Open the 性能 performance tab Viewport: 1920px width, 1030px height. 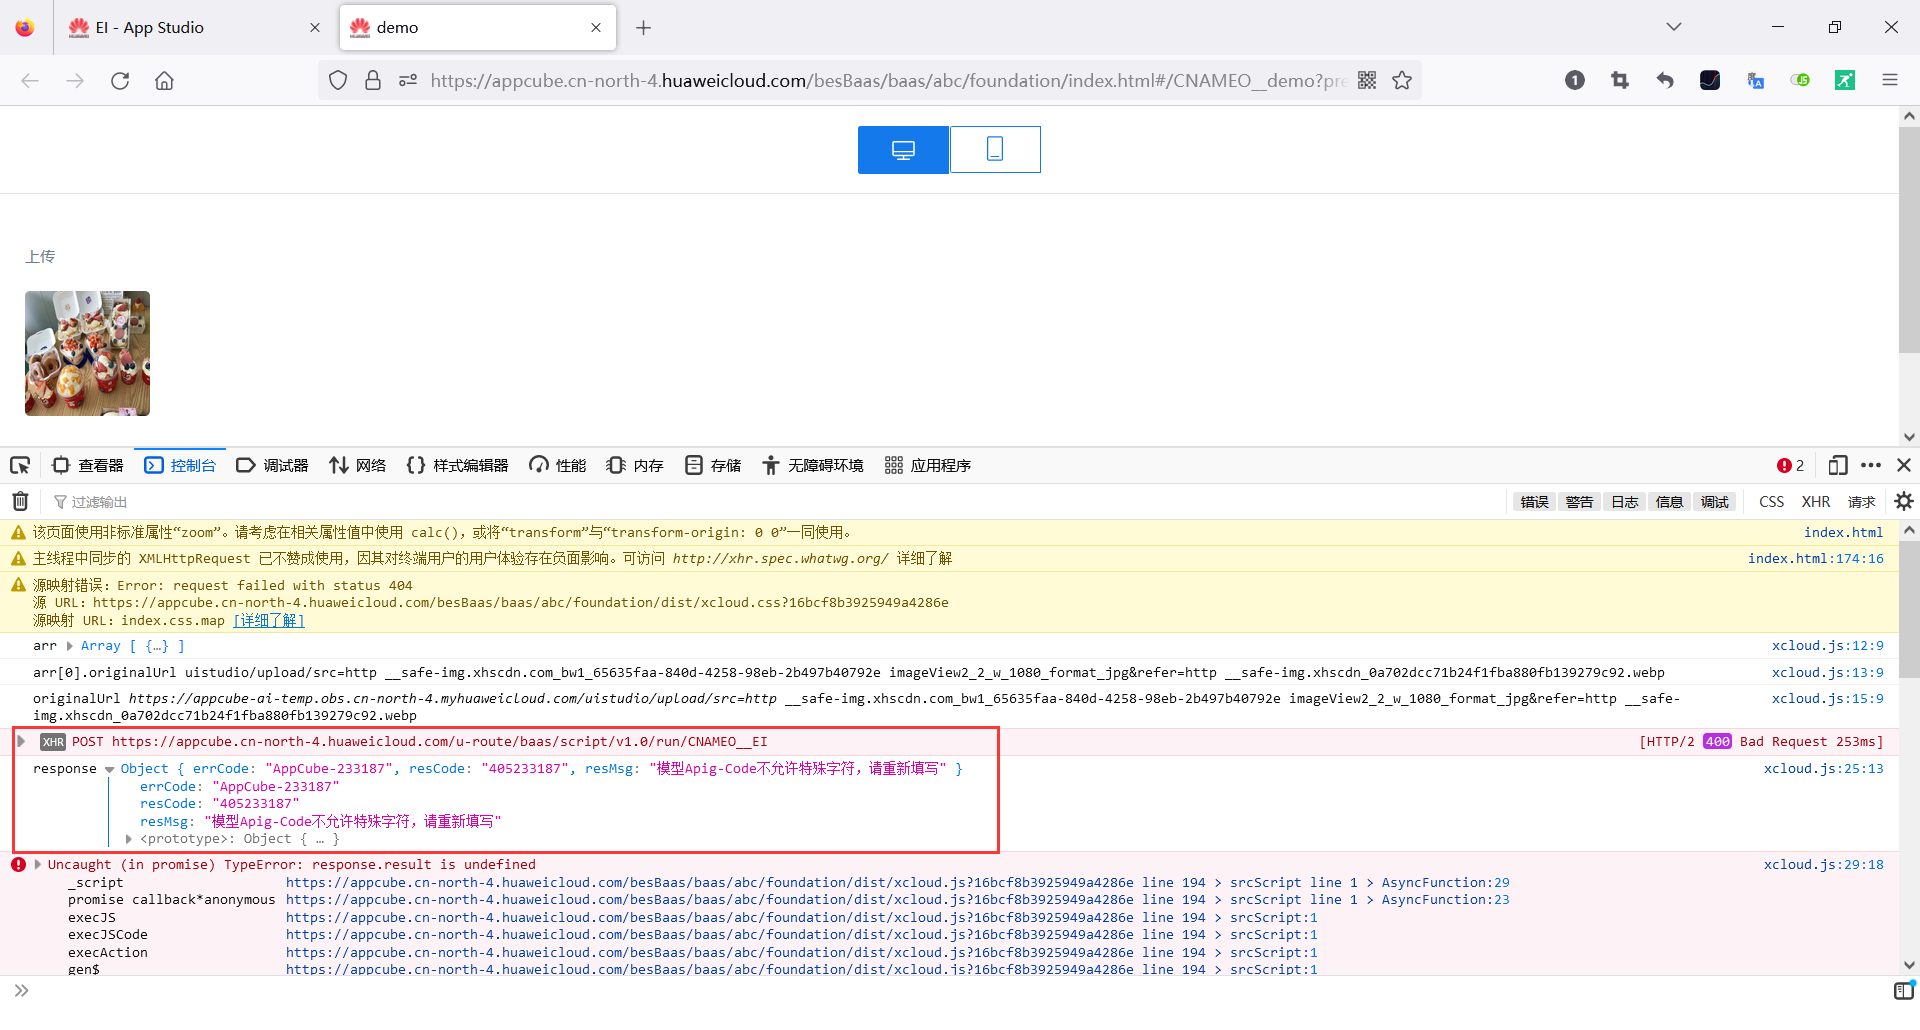coord(558,465)
